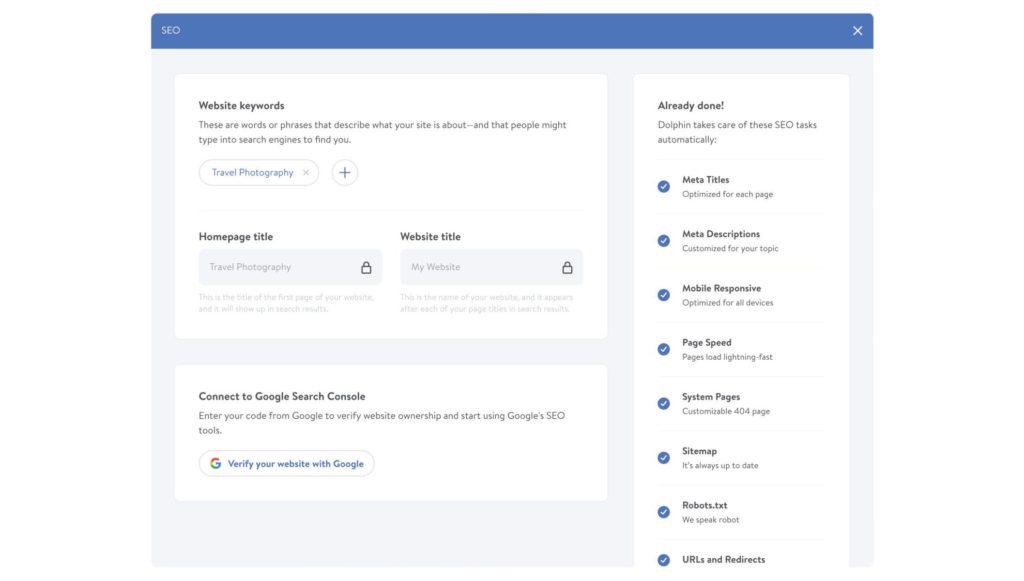The height and width of the screenshot is (581, 1024).
Task: Click the Sitemap checkmark icon
Action: point(664,458)
